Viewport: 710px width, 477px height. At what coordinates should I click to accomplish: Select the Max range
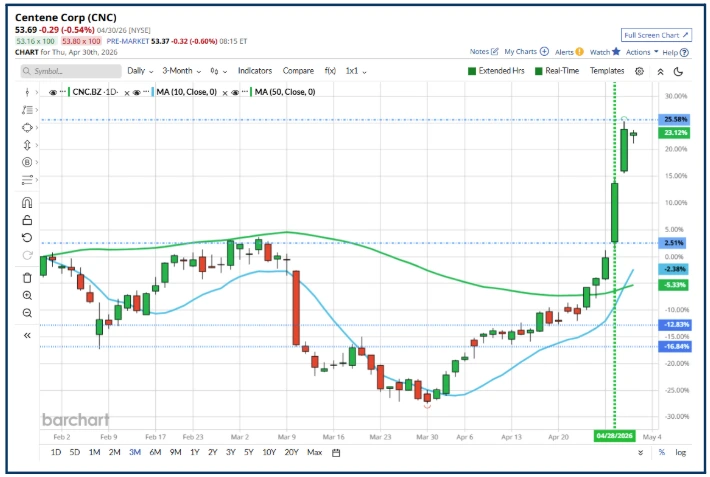coord(314,452)
